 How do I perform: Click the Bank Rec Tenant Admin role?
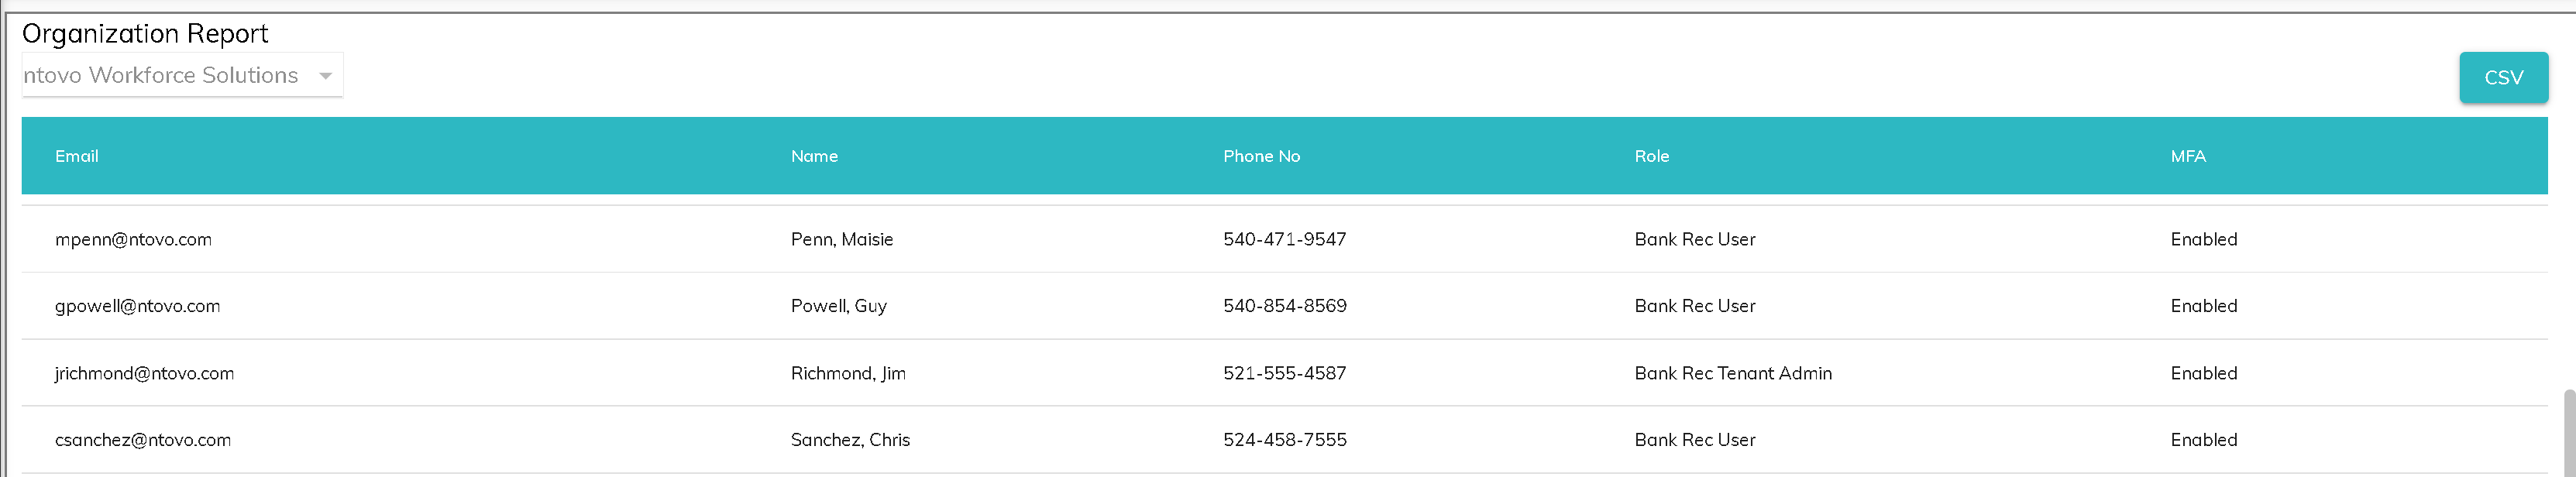(x=1733, y=373)
